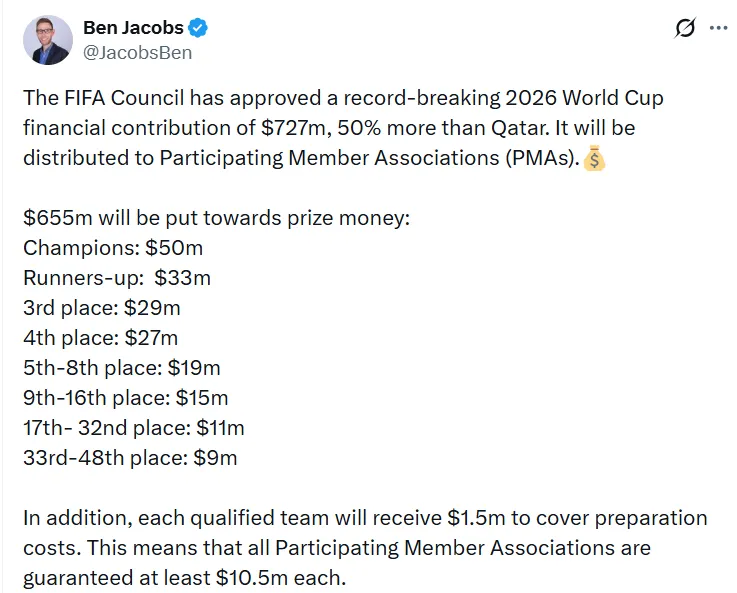Click the "$655m will be put towards prize money" line
The image size is (737, 593).
tap(216, 218)
